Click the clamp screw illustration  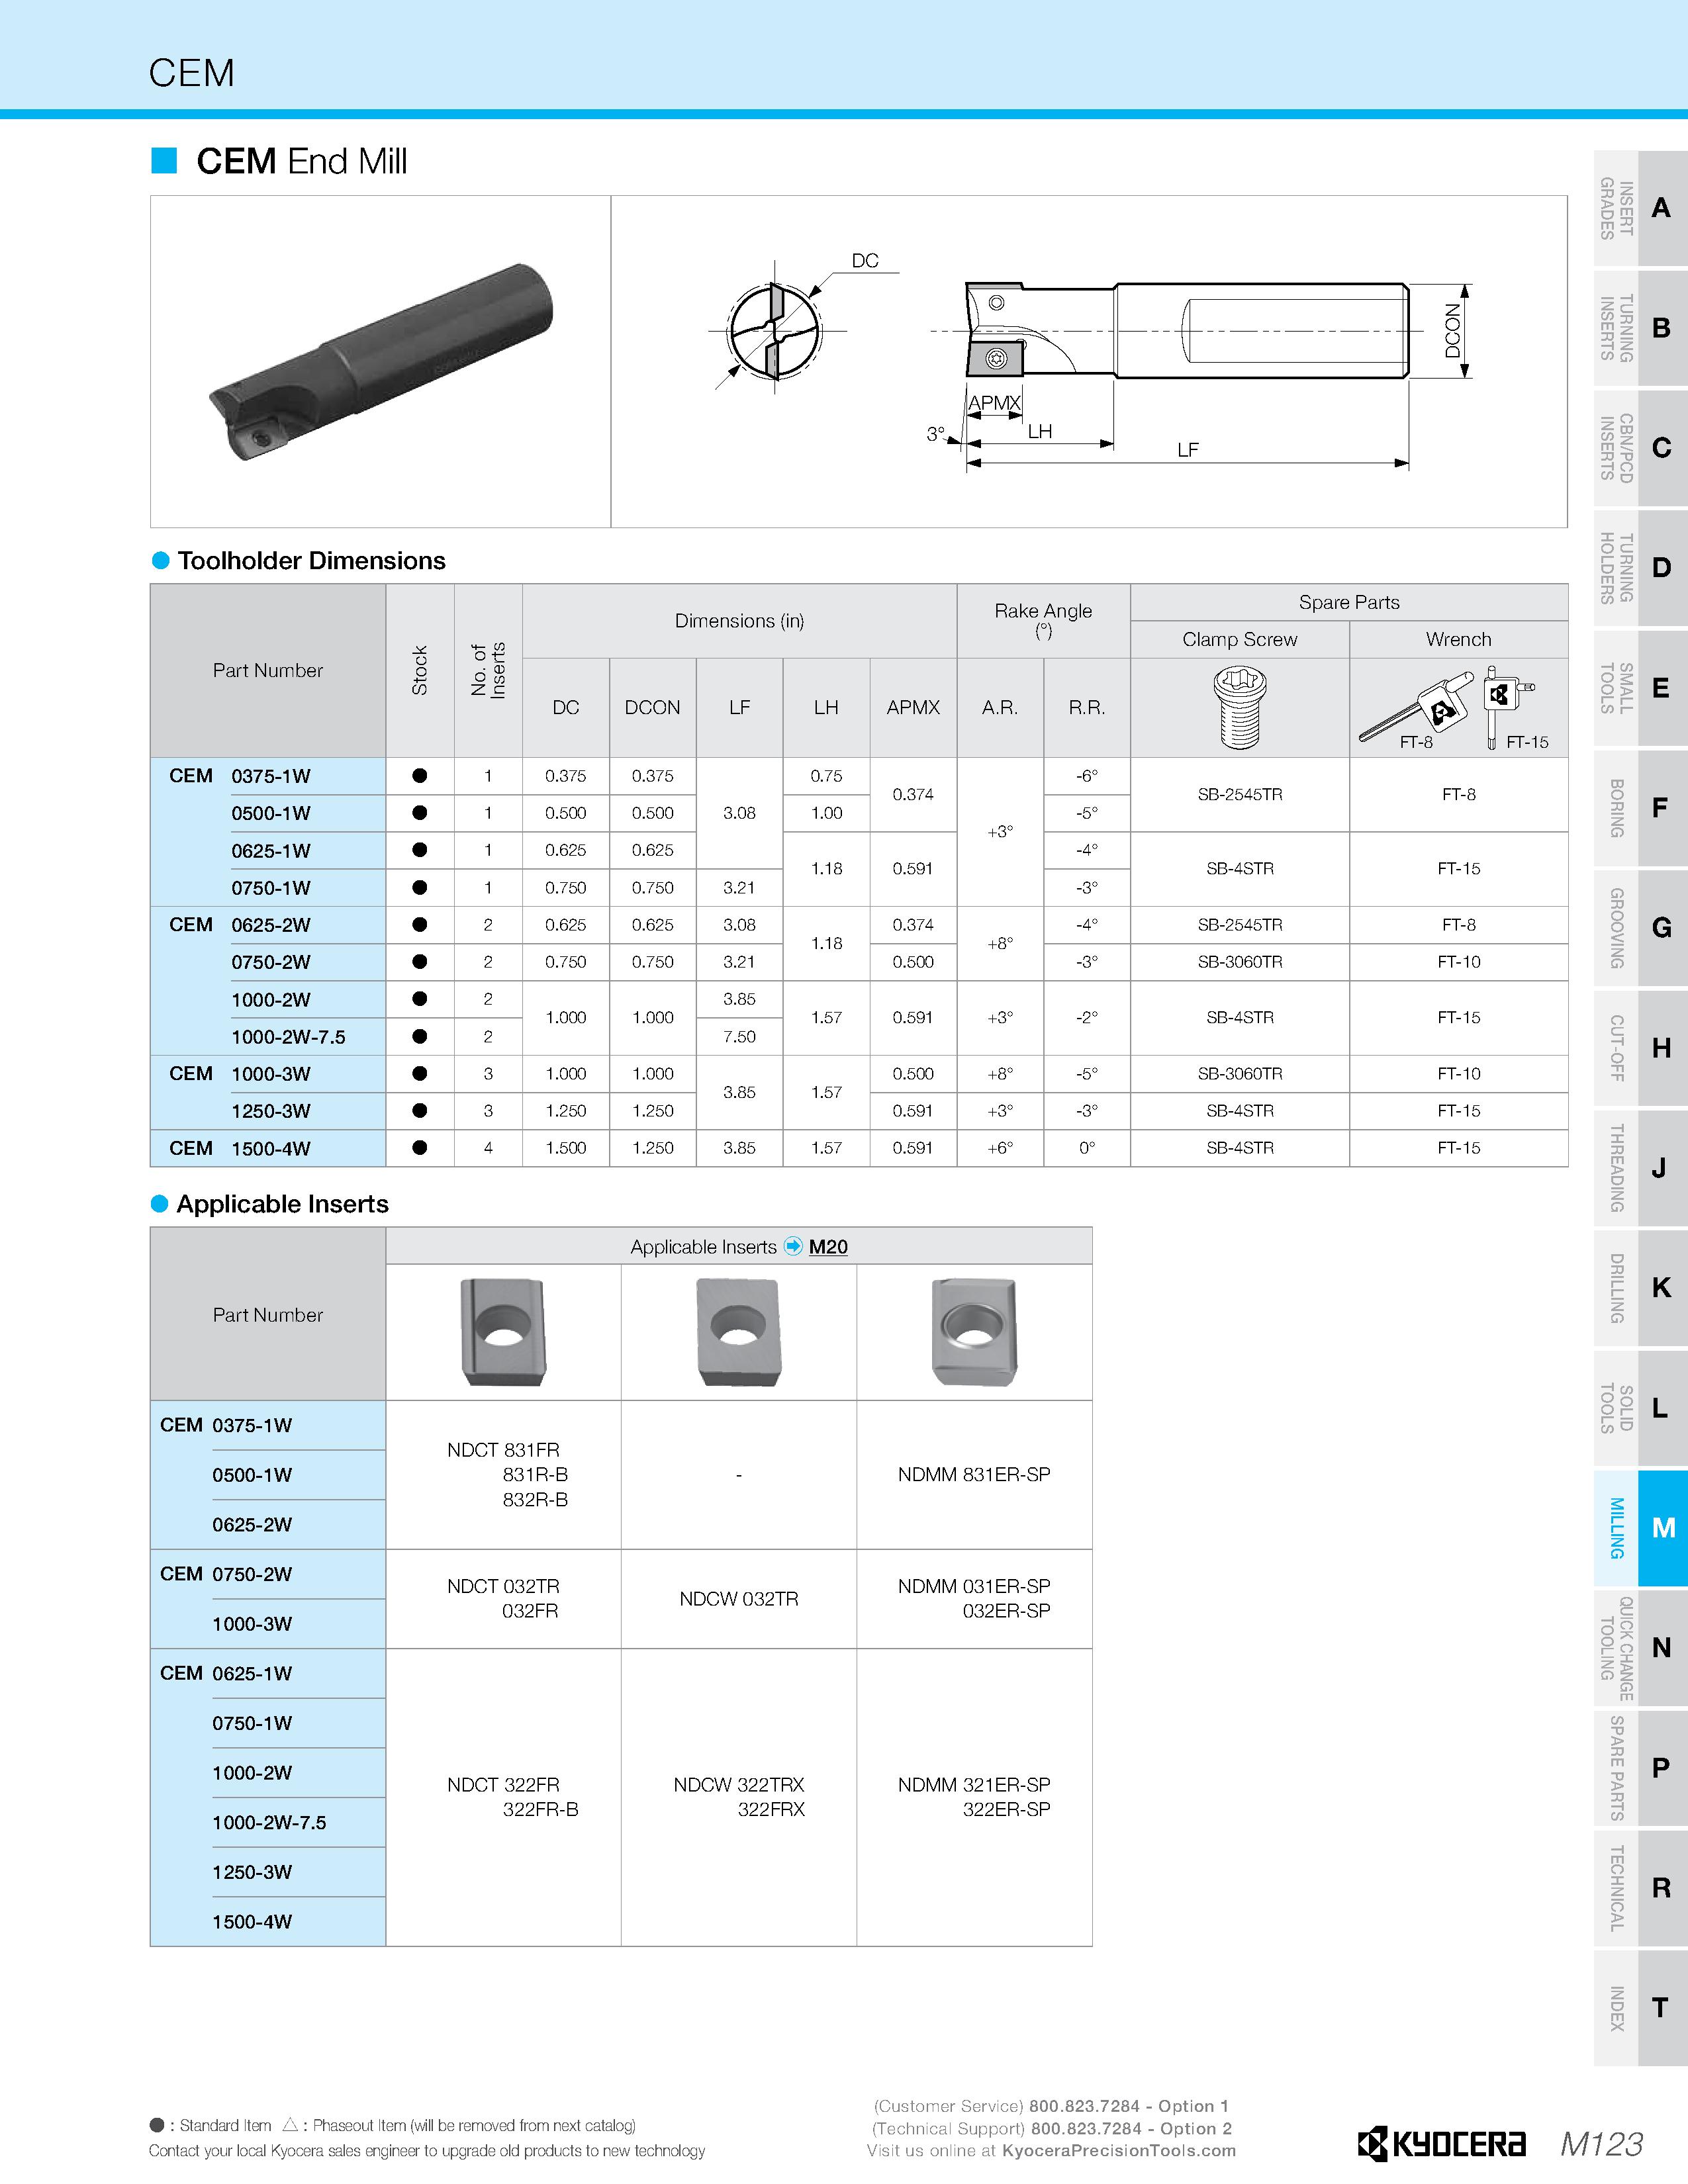(x=1239, y=708)
